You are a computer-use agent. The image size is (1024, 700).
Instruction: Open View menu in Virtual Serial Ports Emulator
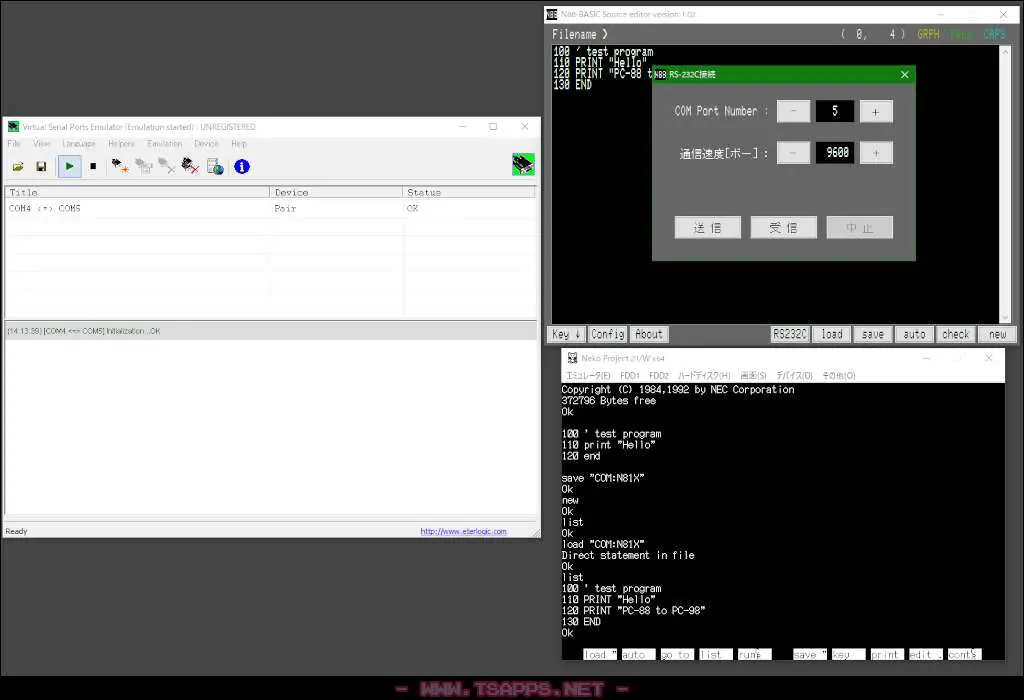click(x=41, y=144)
